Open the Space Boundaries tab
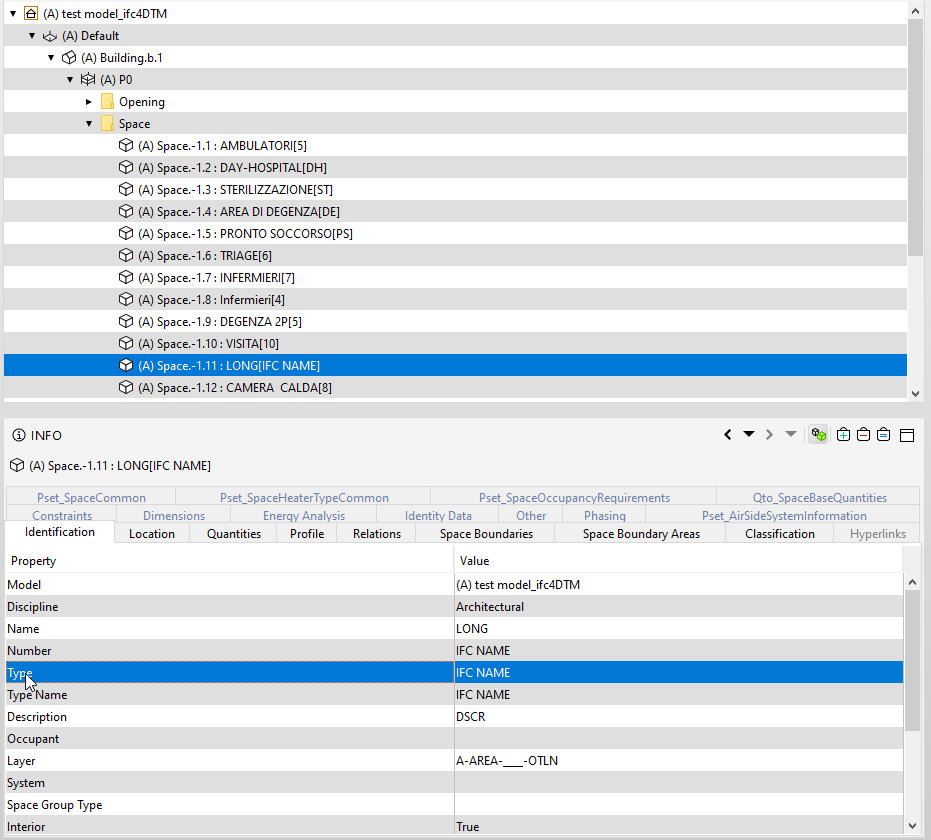The width and height of the screenshot is (931, 840). (486, 534)
